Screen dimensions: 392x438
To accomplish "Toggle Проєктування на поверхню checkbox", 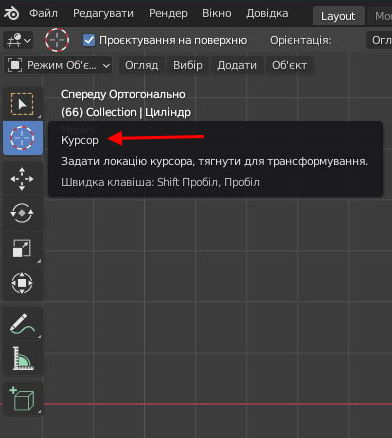I will (89, 40).
